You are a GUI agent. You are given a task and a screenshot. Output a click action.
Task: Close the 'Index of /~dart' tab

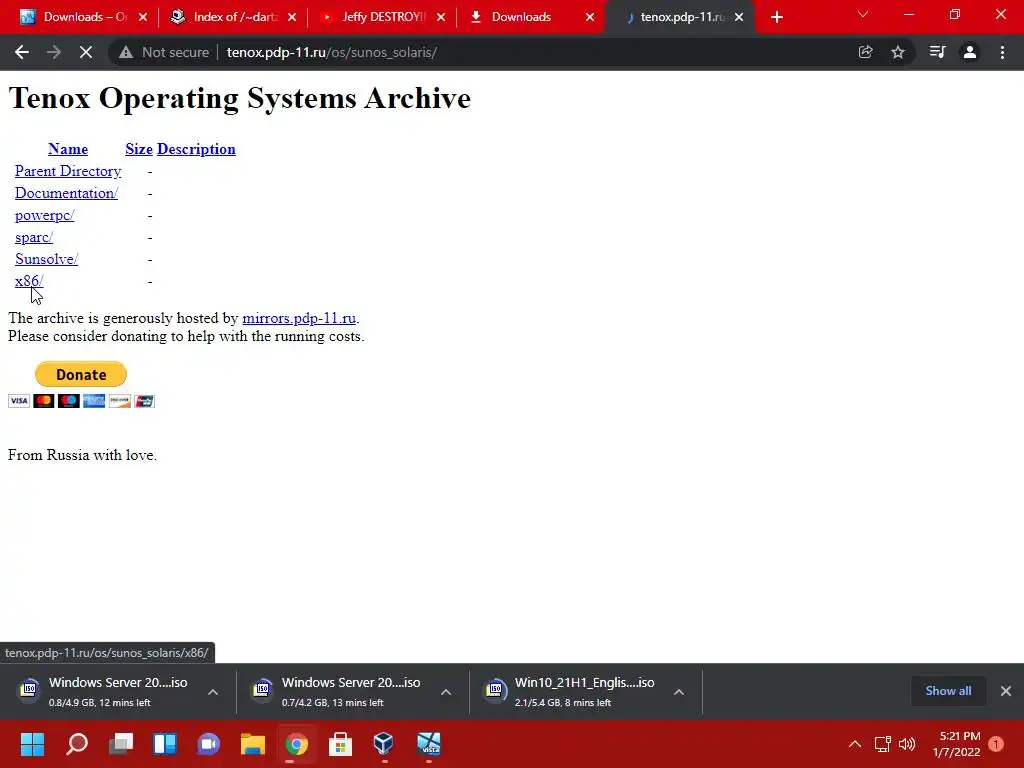pyautogui.click(x=292, y=17)
